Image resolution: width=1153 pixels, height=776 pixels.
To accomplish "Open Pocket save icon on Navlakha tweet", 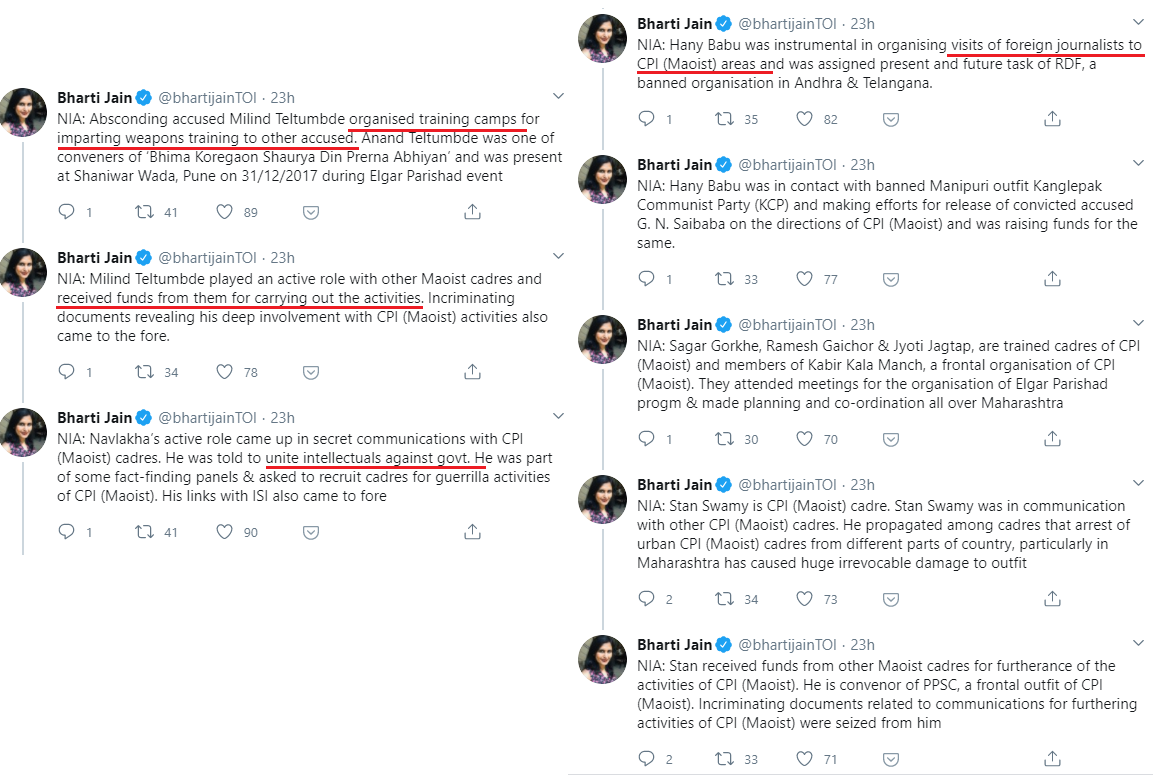I will pyautogui.click(x=311, y=532).
